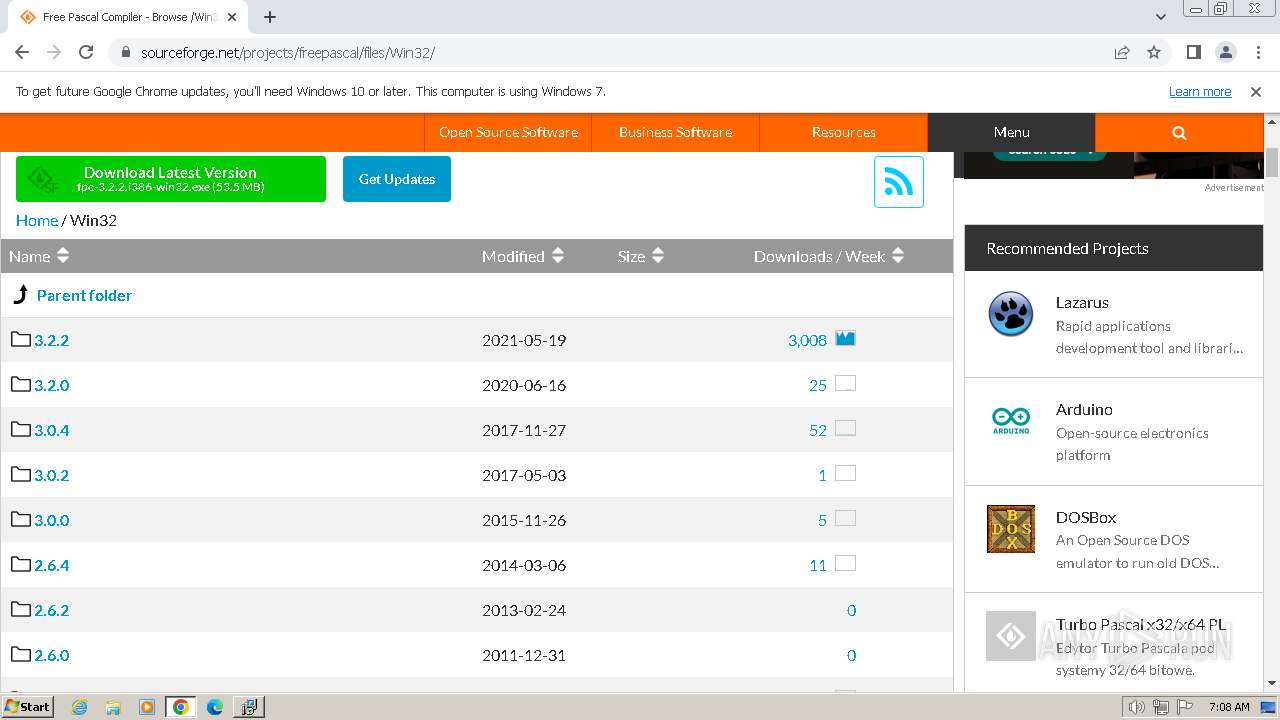
Task: Open Microsoft Edge from the taskbar
Action: pyautogui.click(x=214, y=707)
